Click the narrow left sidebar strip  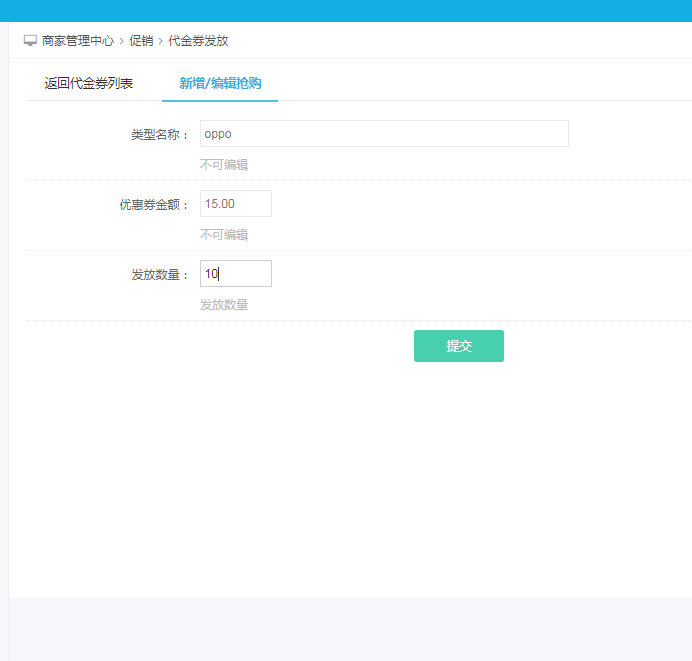4,340
